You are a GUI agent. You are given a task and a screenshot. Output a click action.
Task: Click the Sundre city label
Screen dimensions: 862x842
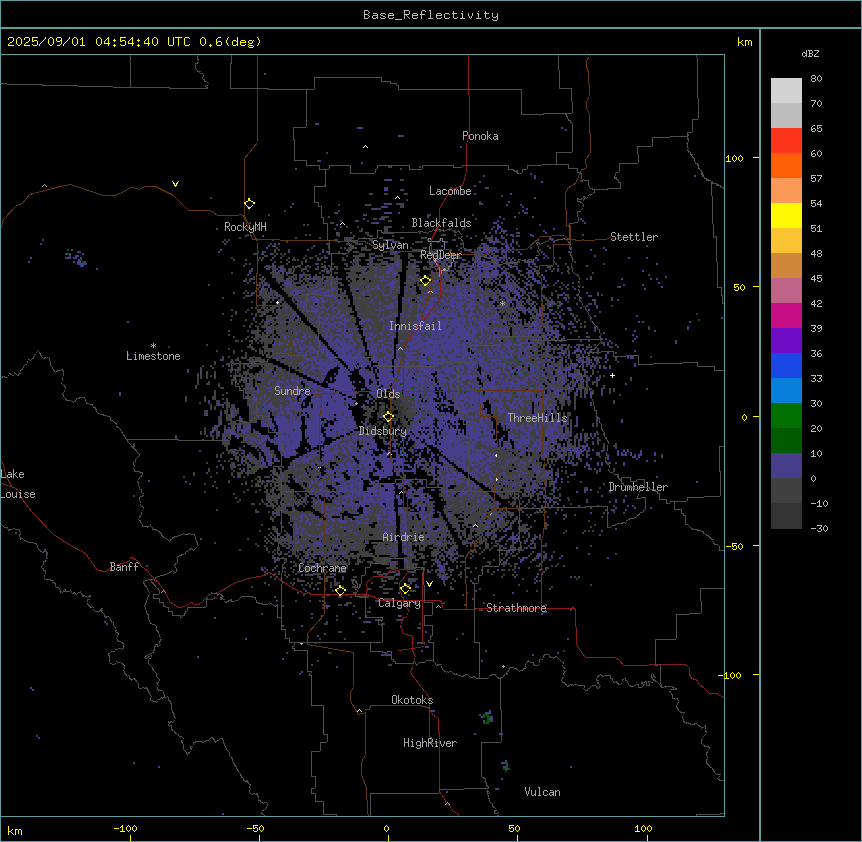tap(292, 391)
